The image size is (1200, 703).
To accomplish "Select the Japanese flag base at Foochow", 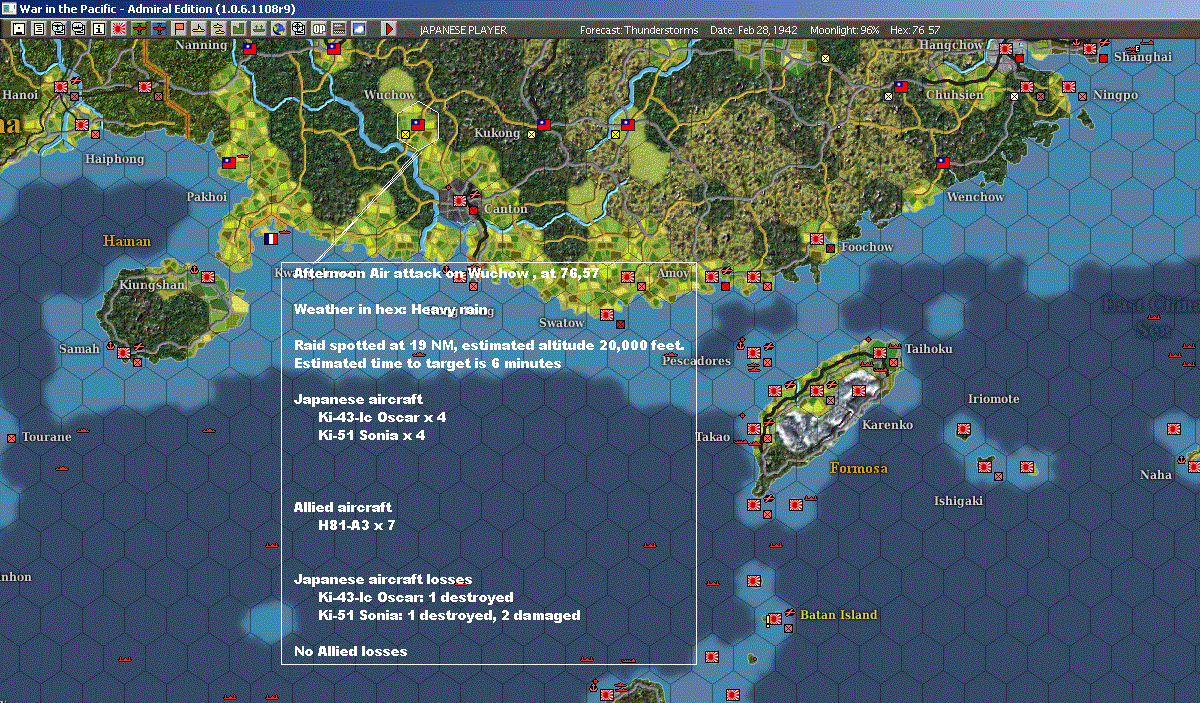I will tap(817, 239).
